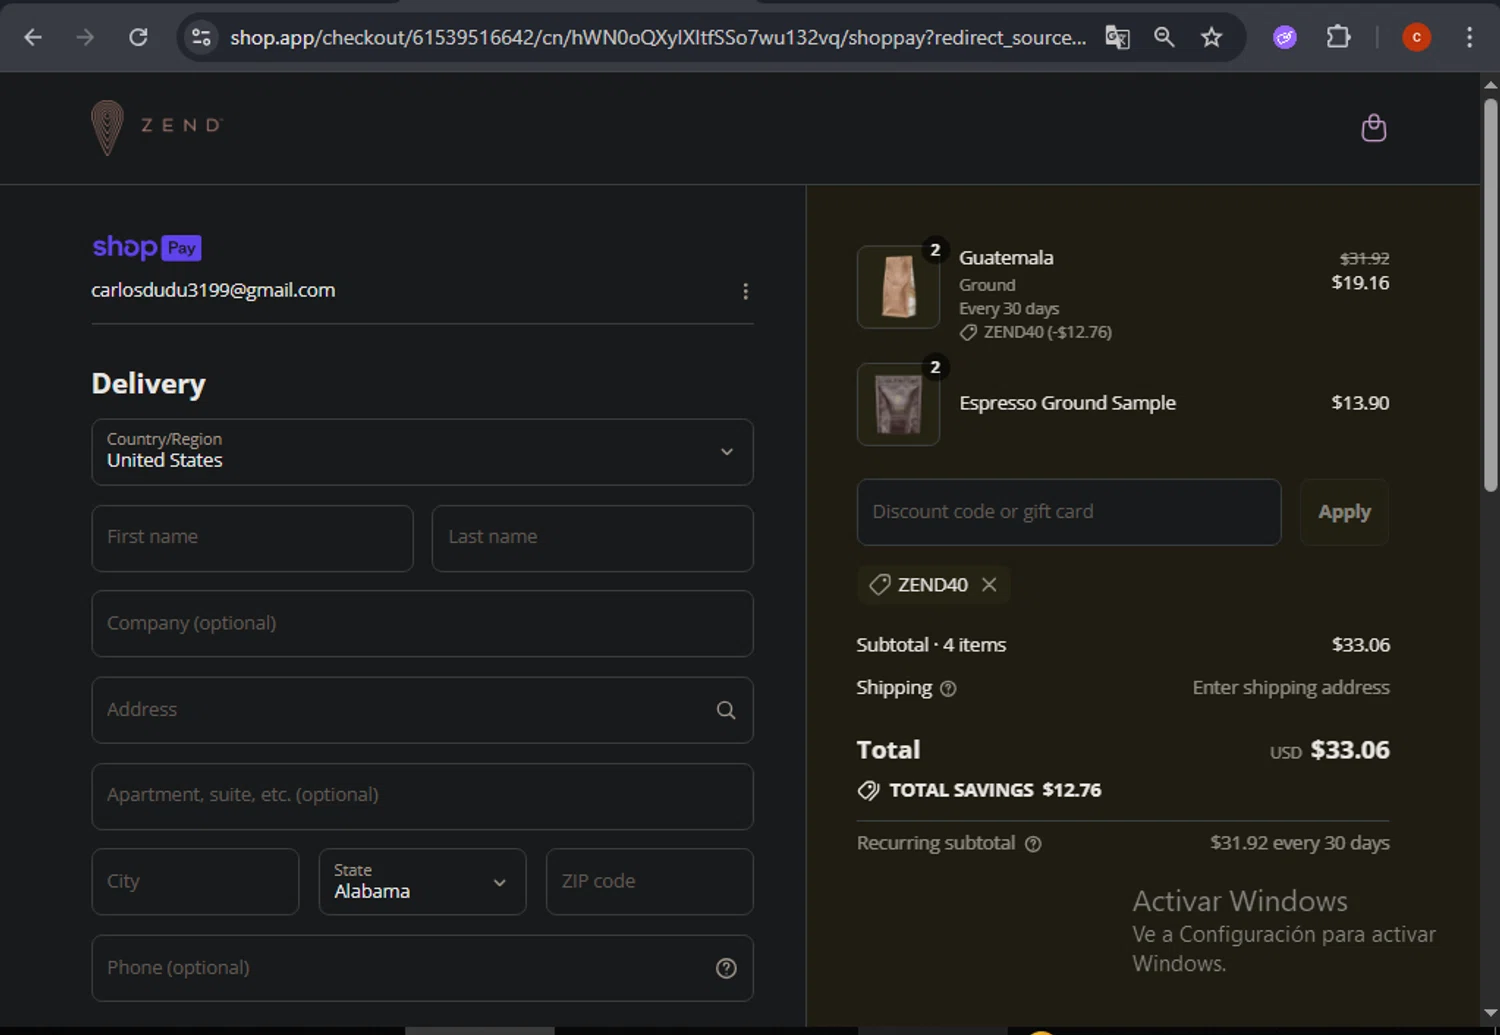Focus the First name field

252,538
